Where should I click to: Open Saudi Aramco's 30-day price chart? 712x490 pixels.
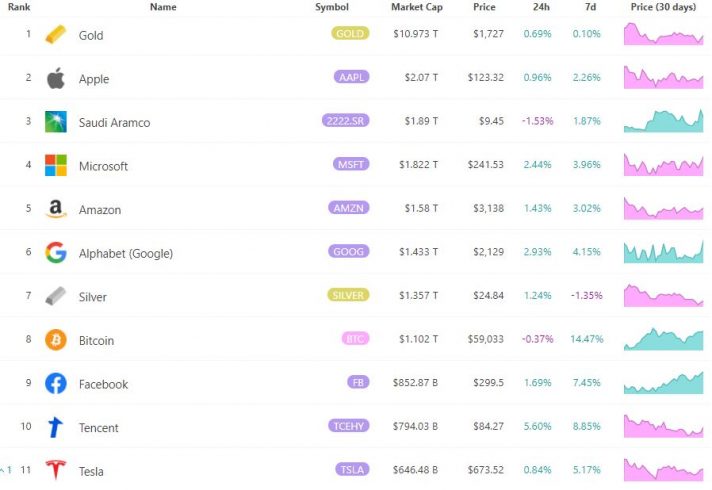tap(663, 121)
